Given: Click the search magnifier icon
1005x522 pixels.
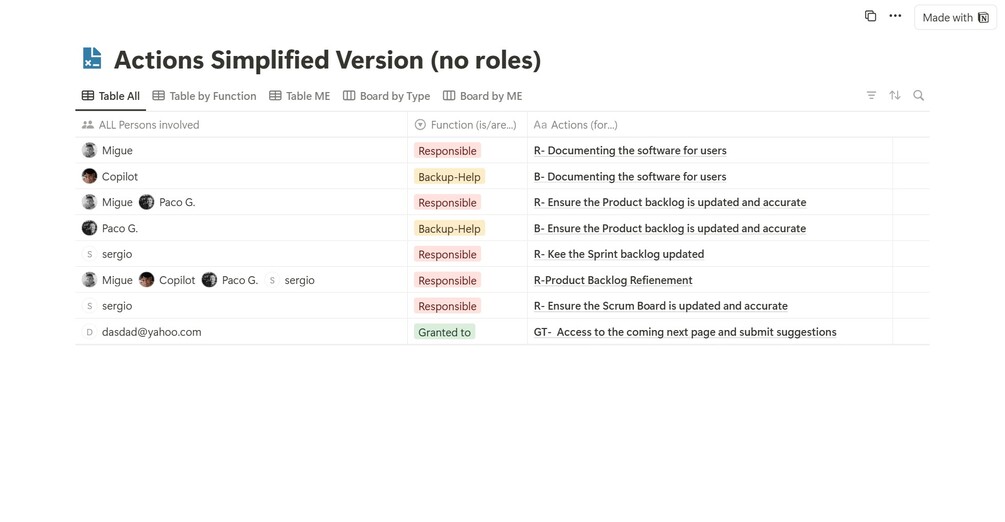Looking at the screenshot, I should [919, 96].
